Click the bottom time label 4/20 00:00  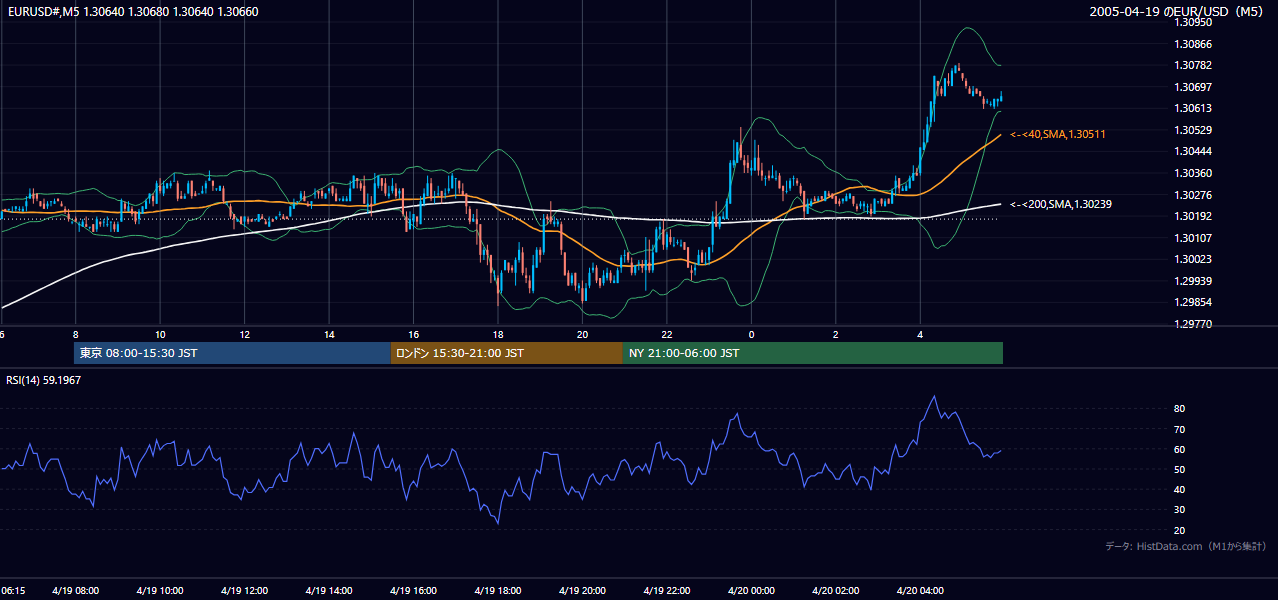(751, 591)
